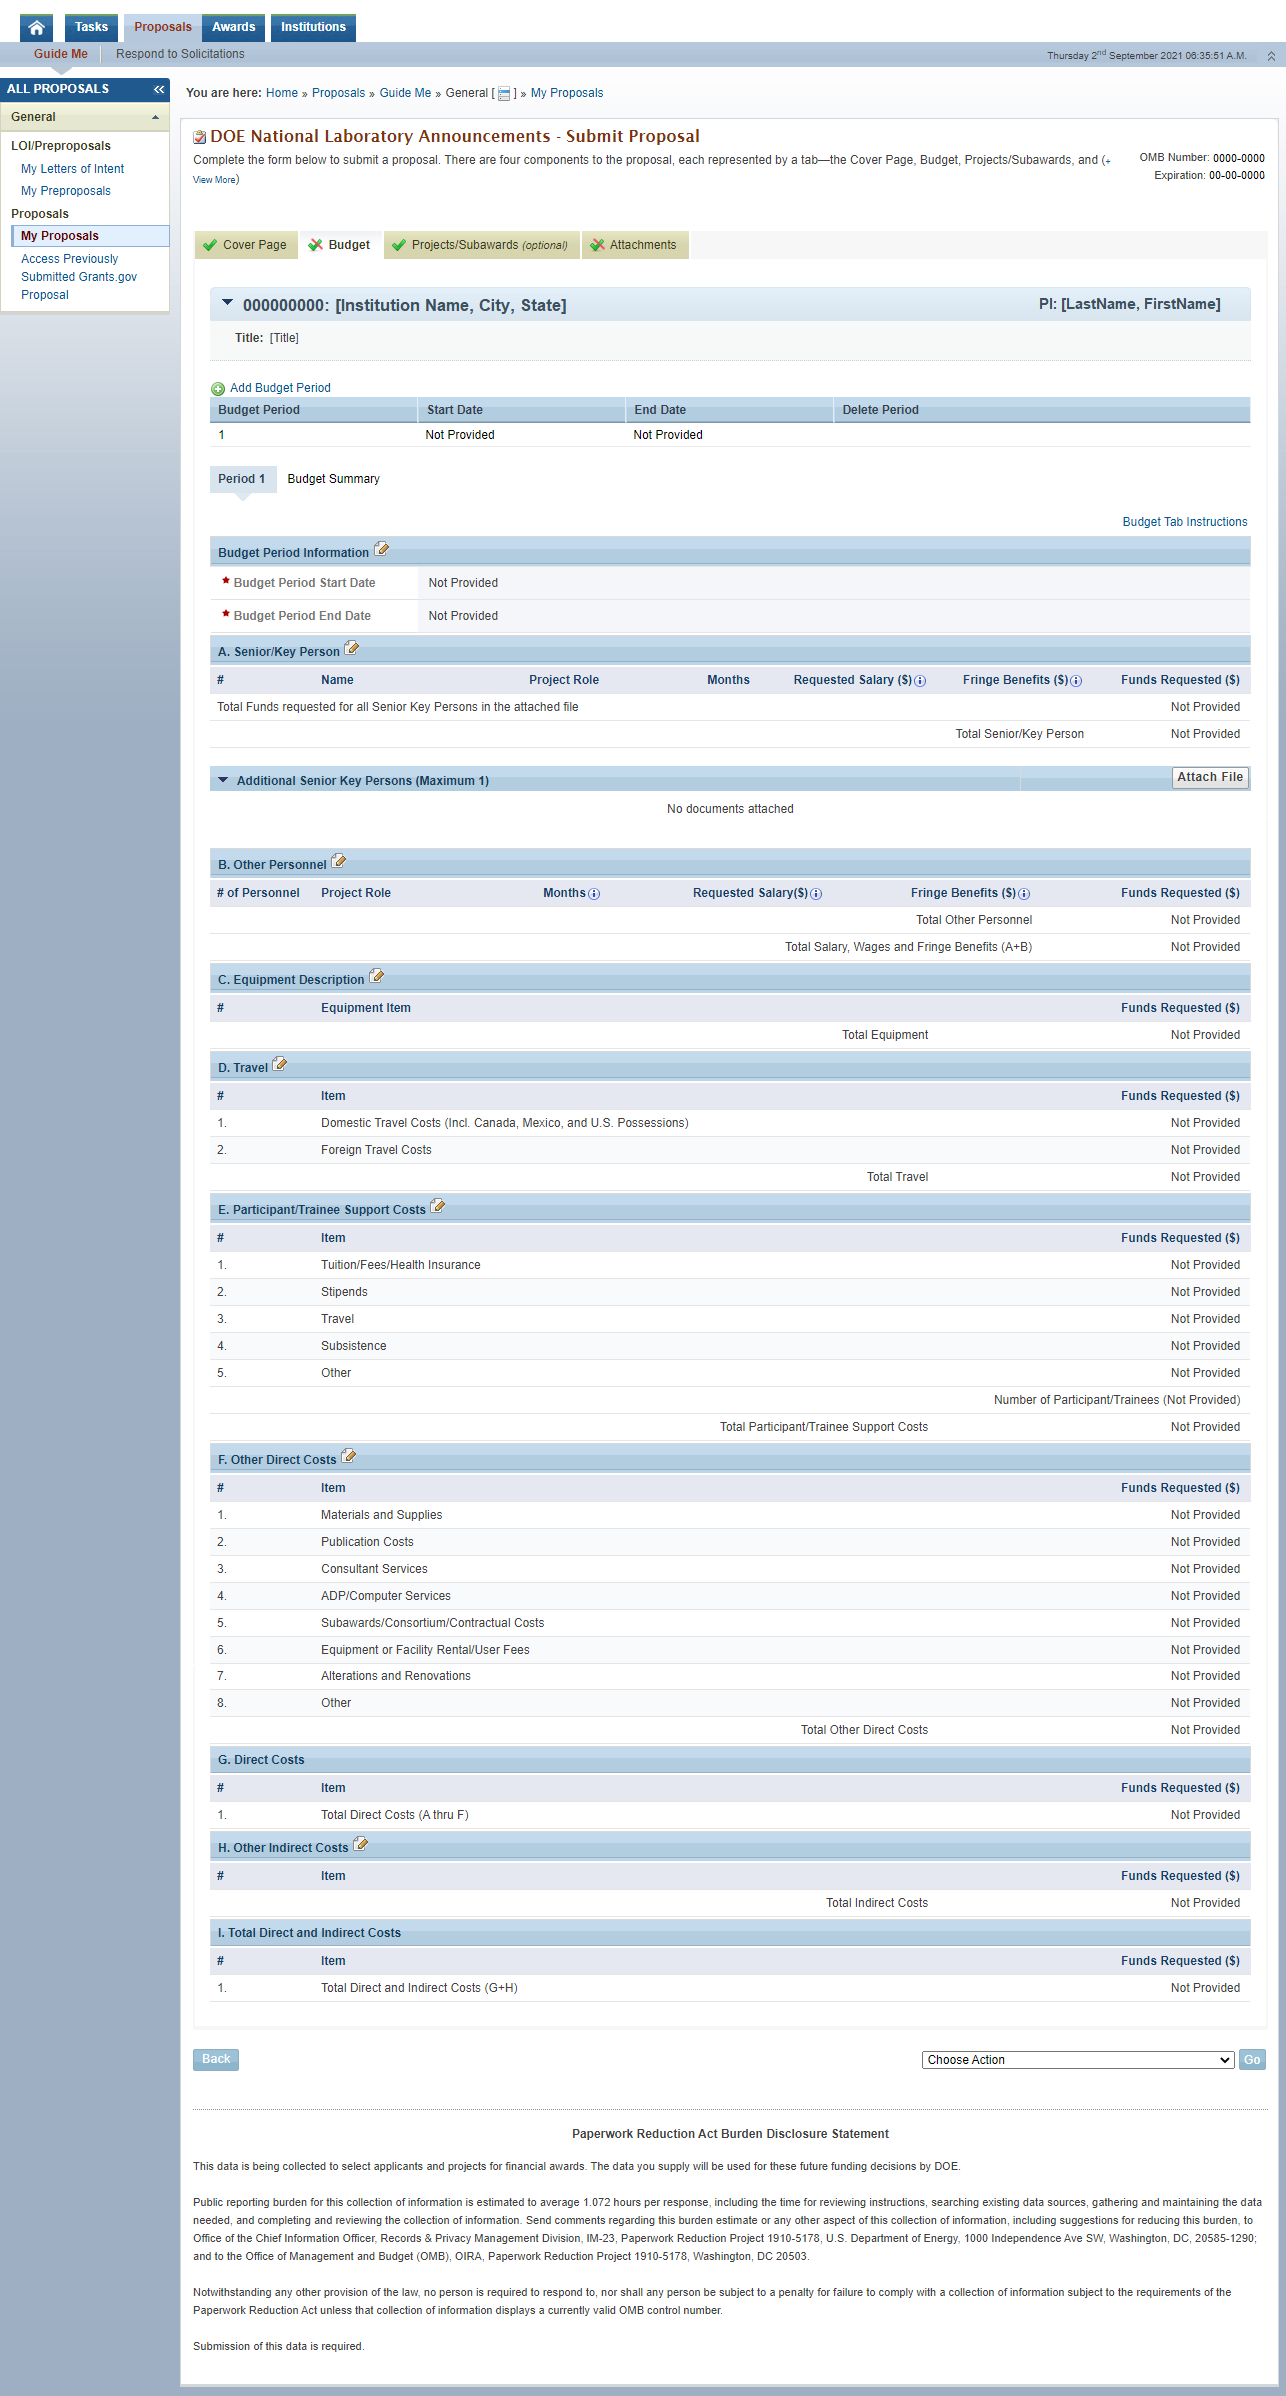This screenshot has width=1286, height=2396.
Task: Click Materials and Supplies row text
Action: tap(381, 1515)
